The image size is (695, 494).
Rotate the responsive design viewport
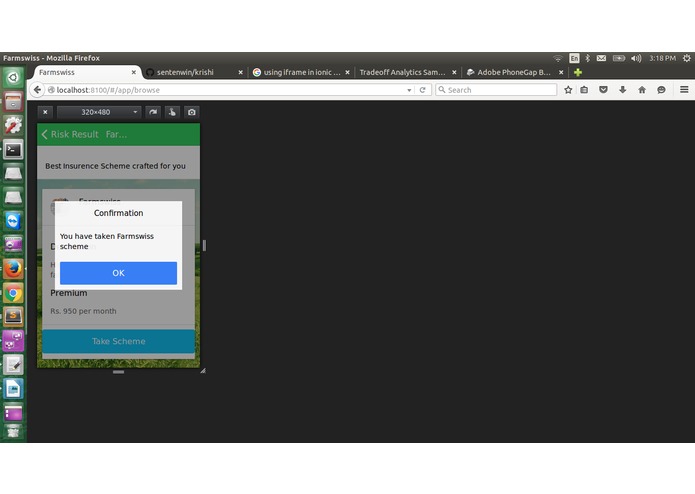(153, 112)
